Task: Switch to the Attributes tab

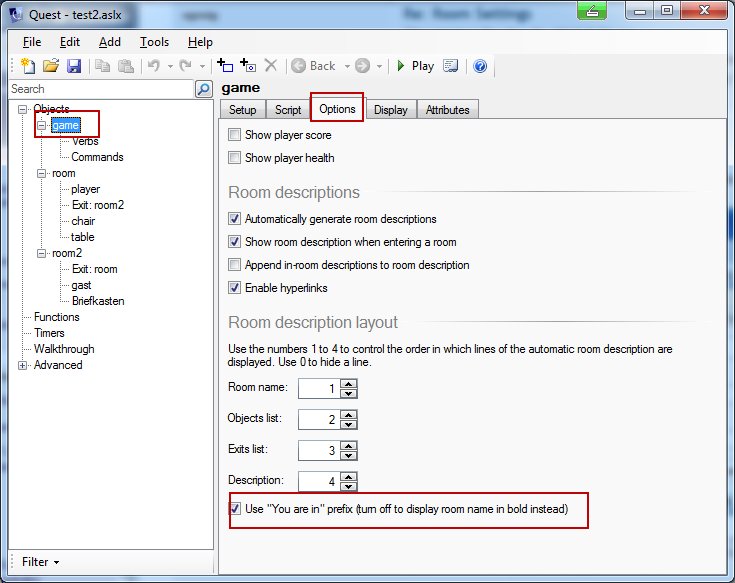Action: (x=448, y=110)
